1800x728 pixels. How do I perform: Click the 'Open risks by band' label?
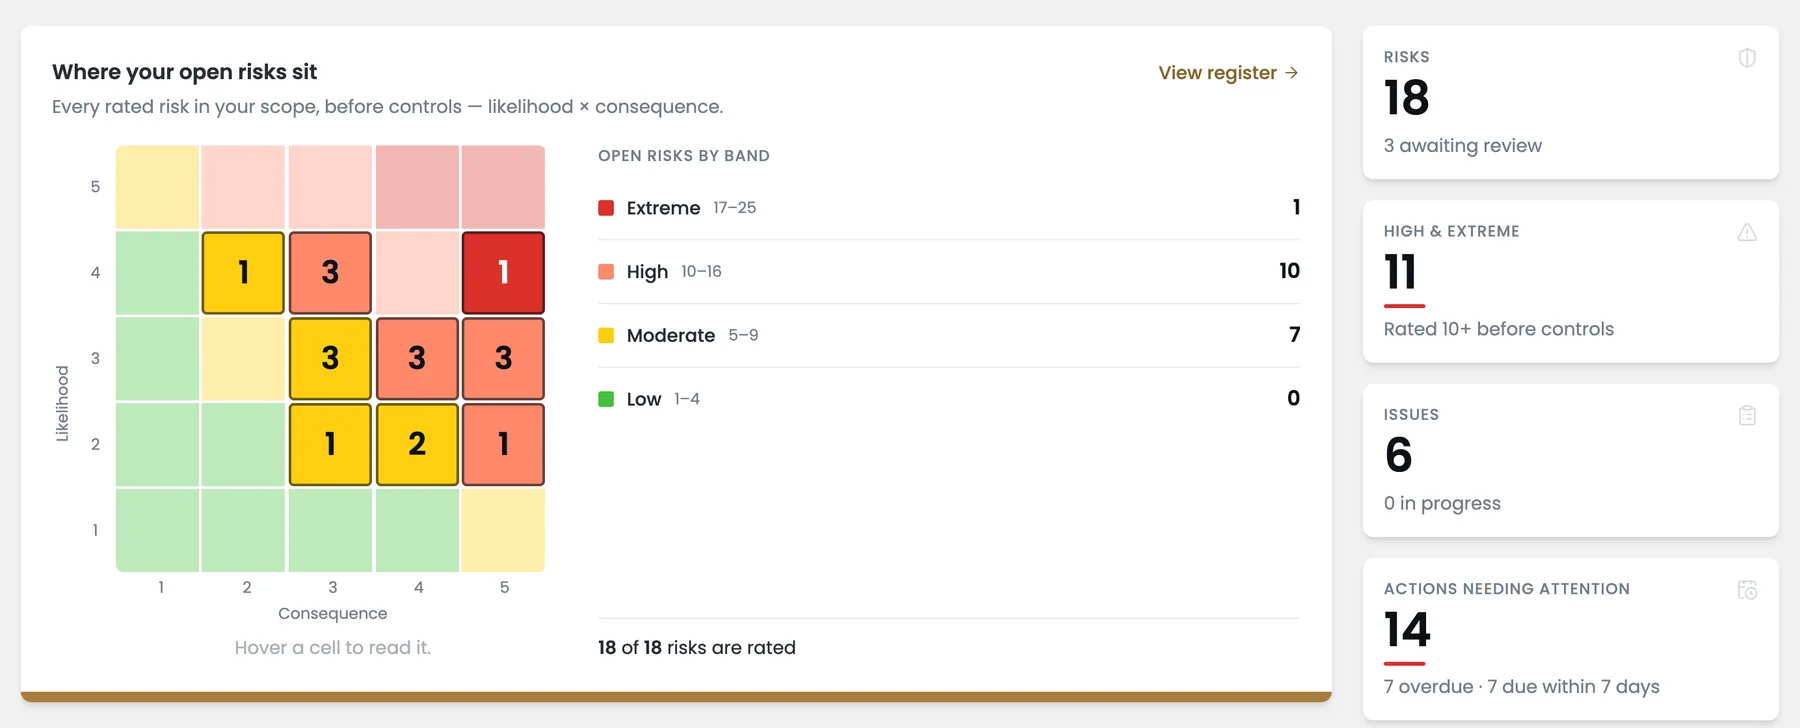tap(684, 156)
